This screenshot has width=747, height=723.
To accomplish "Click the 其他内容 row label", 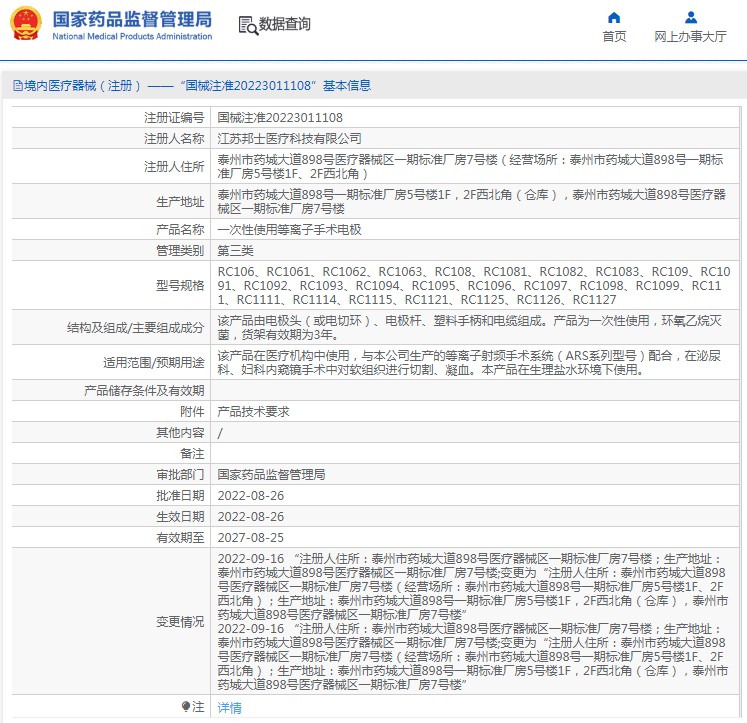I will (x=180, y=432).
